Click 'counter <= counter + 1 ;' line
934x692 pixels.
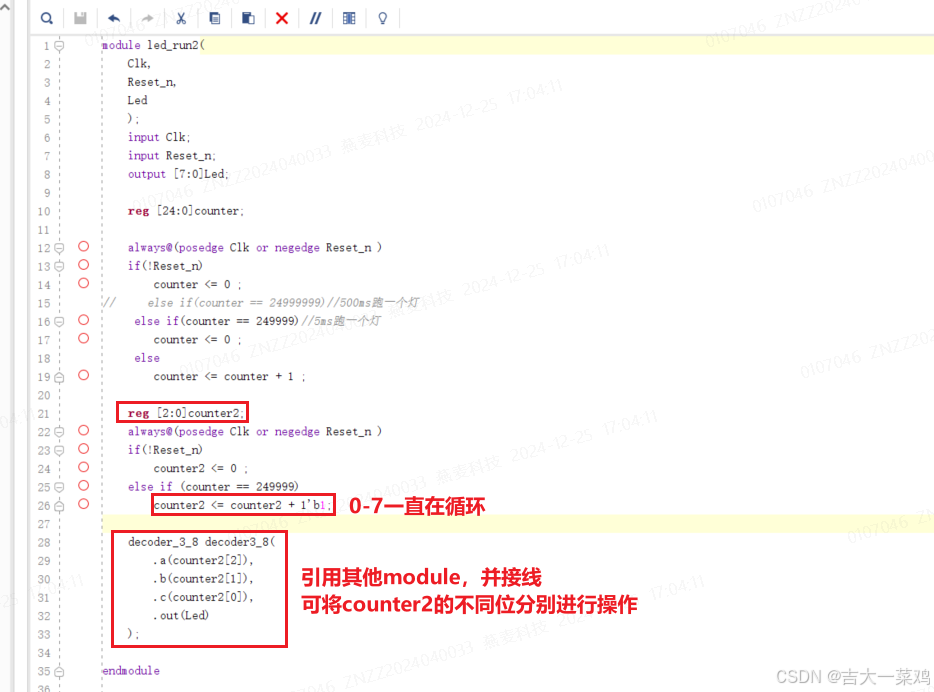click(229, 377)
